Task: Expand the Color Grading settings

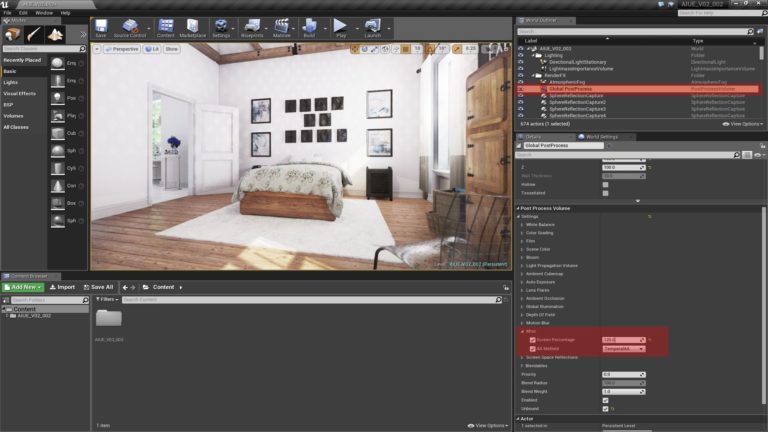Action: coord(522,233)
